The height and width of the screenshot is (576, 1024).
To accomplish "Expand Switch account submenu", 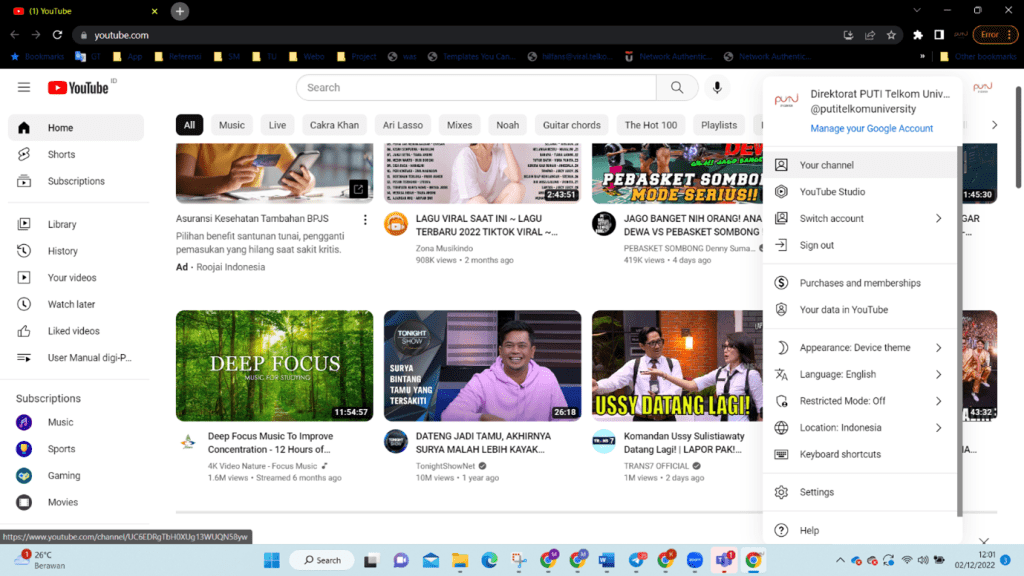I will click(x=939, y=219).
